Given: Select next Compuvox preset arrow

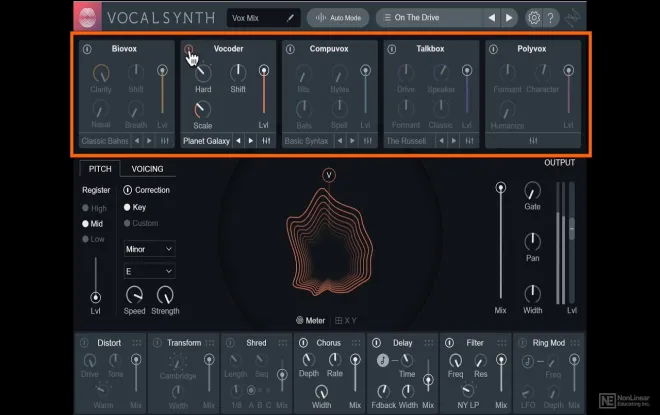Looking at the screenshot, I should (x=352, y=141).
